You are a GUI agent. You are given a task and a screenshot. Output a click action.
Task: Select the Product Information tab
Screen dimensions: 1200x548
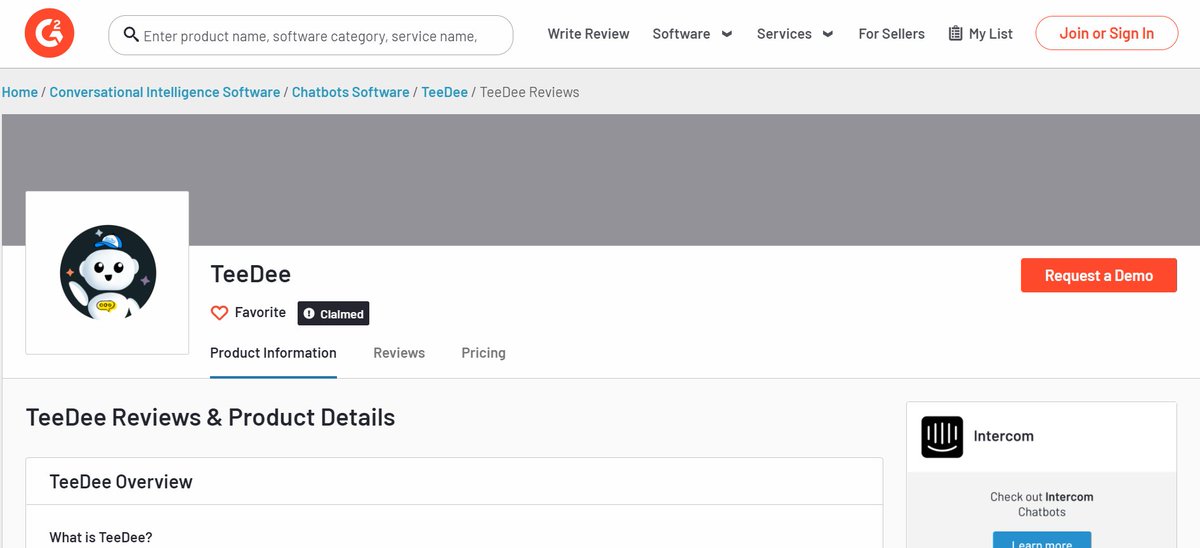(x=273, y=353)
